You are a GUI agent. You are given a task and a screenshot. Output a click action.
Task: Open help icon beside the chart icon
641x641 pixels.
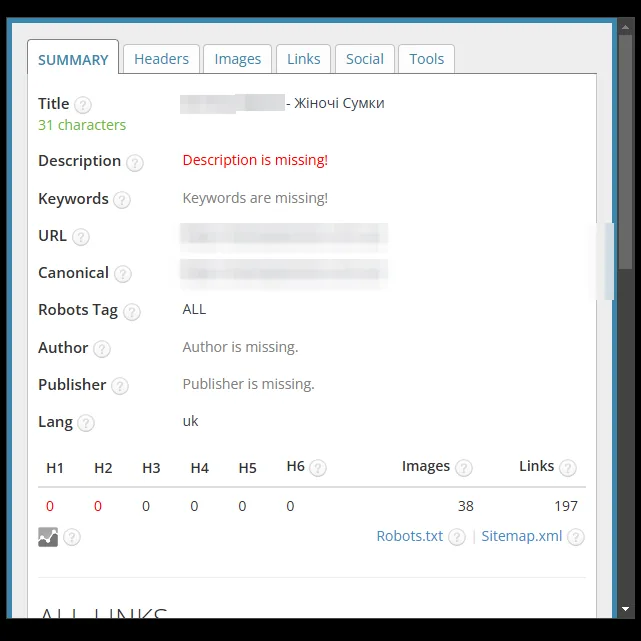click(x=72, y=537)
